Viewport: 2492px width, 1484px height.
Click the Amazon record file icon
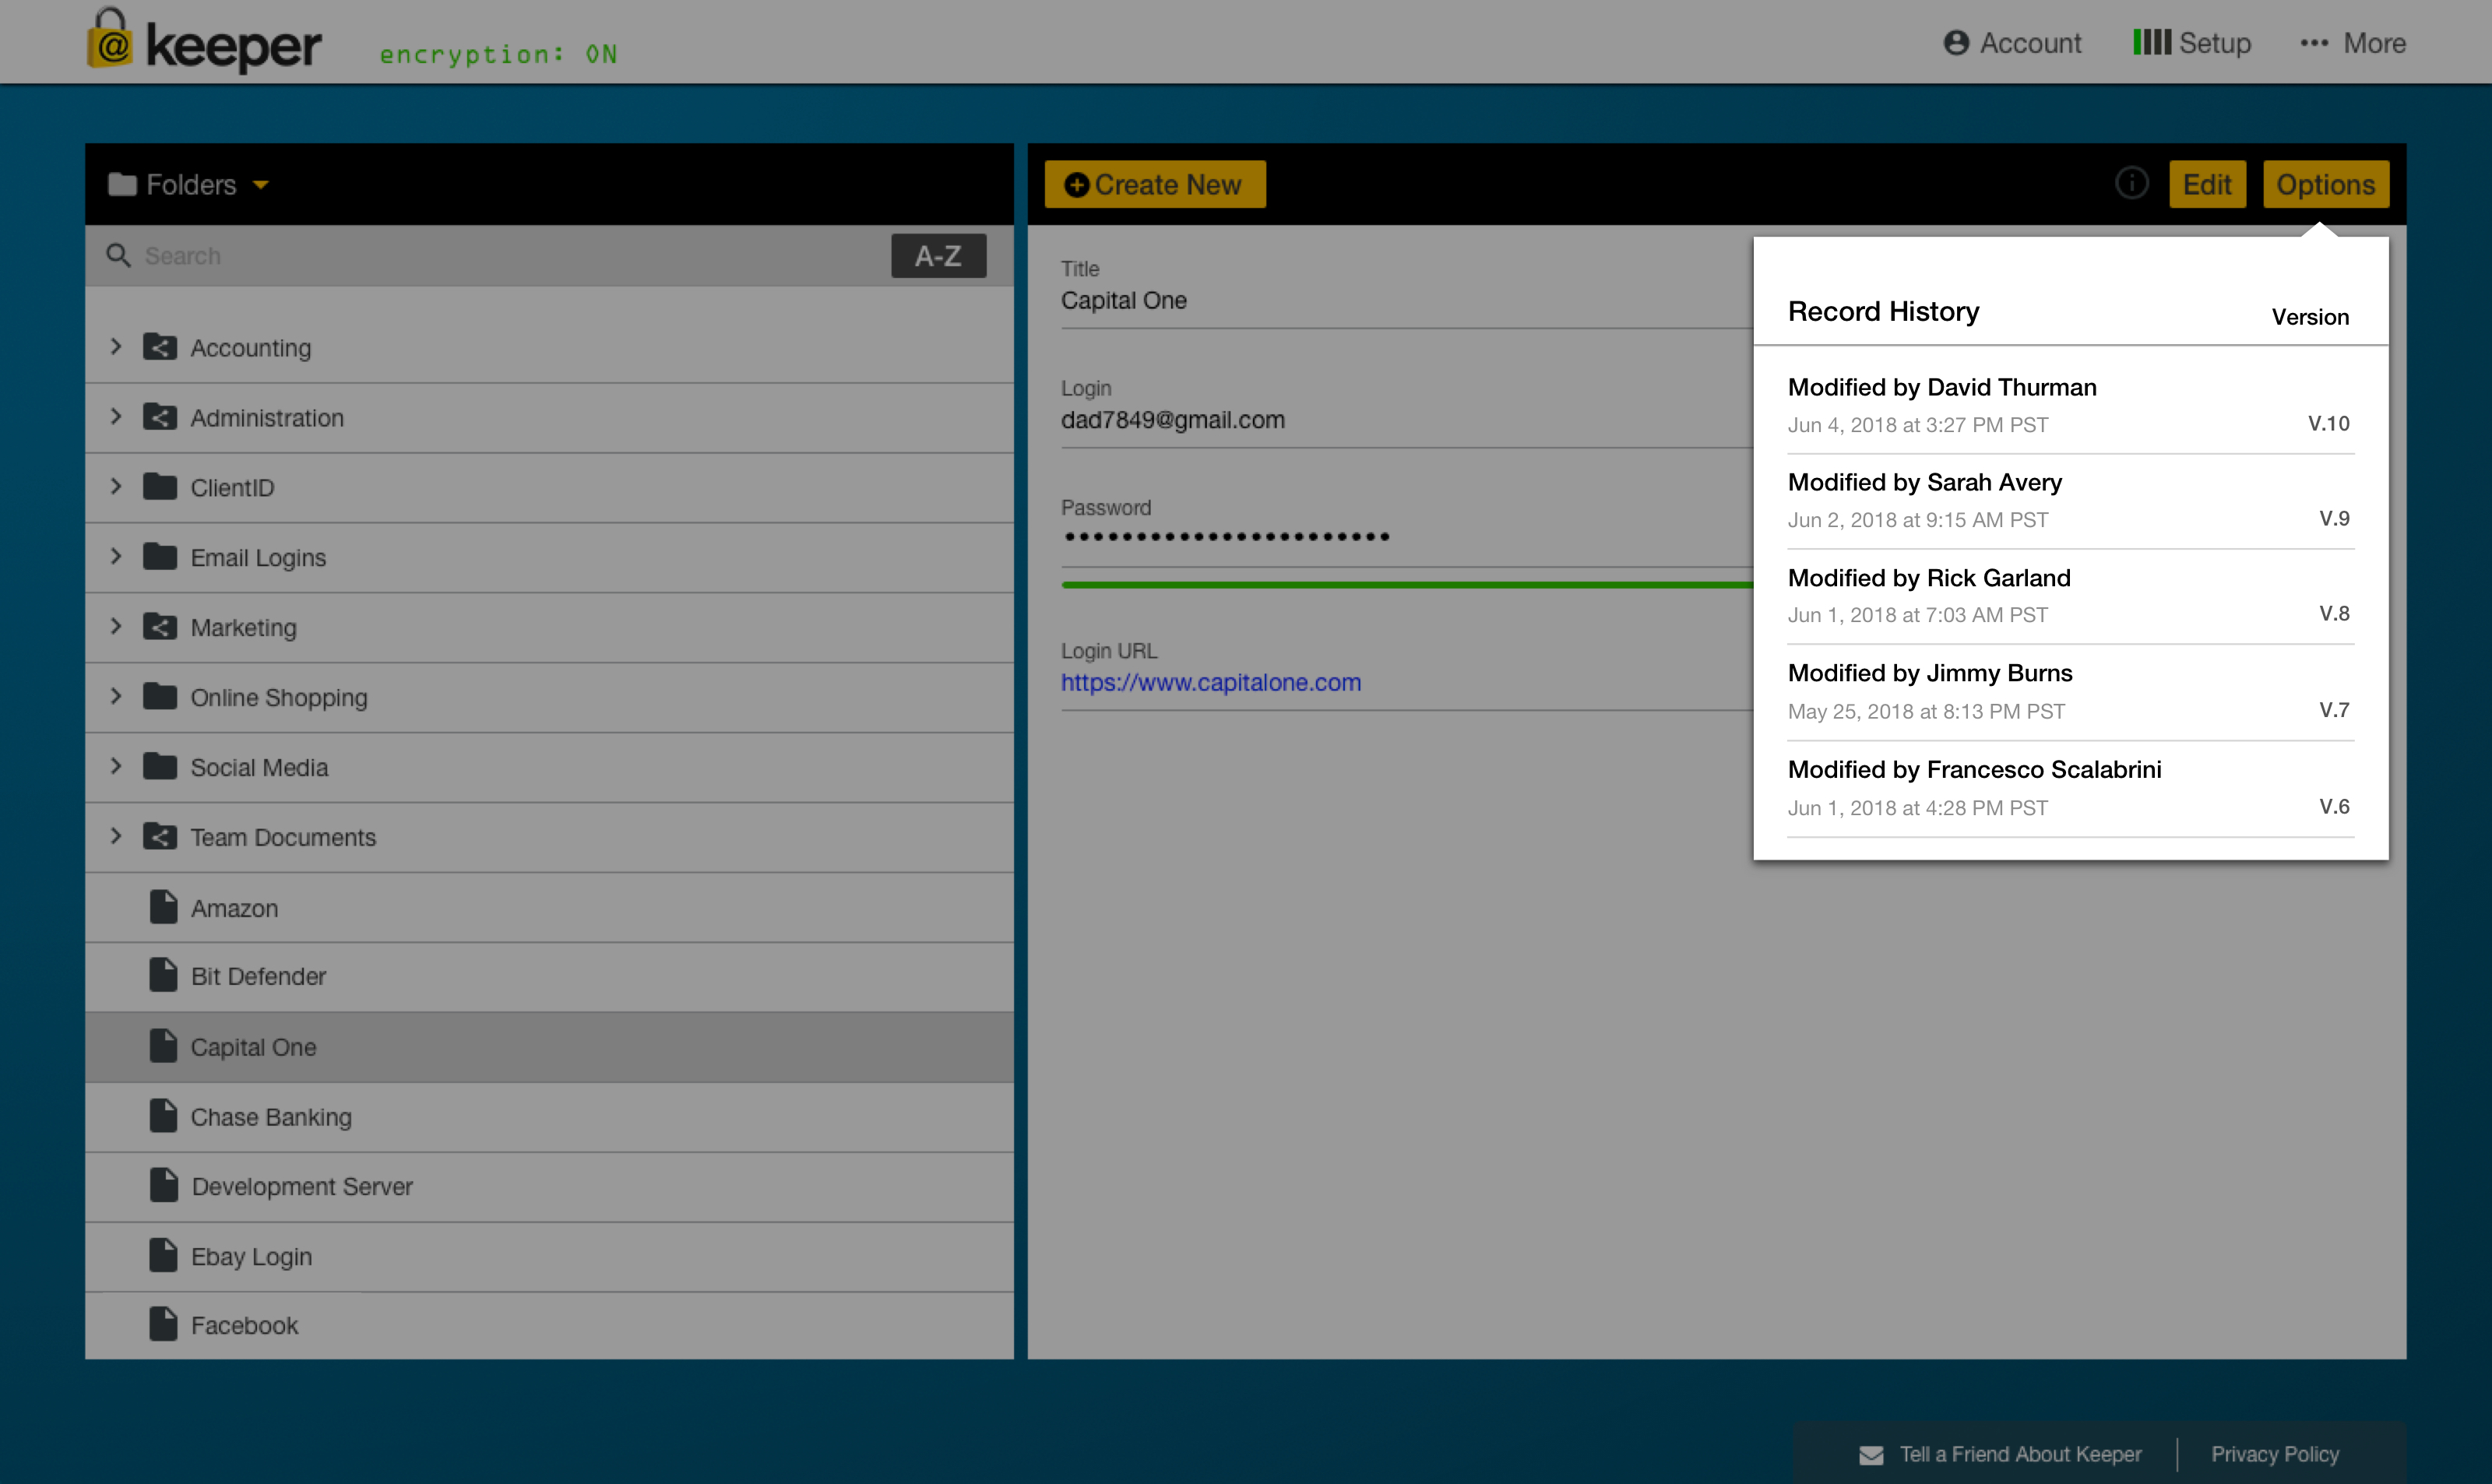(163, 907)
